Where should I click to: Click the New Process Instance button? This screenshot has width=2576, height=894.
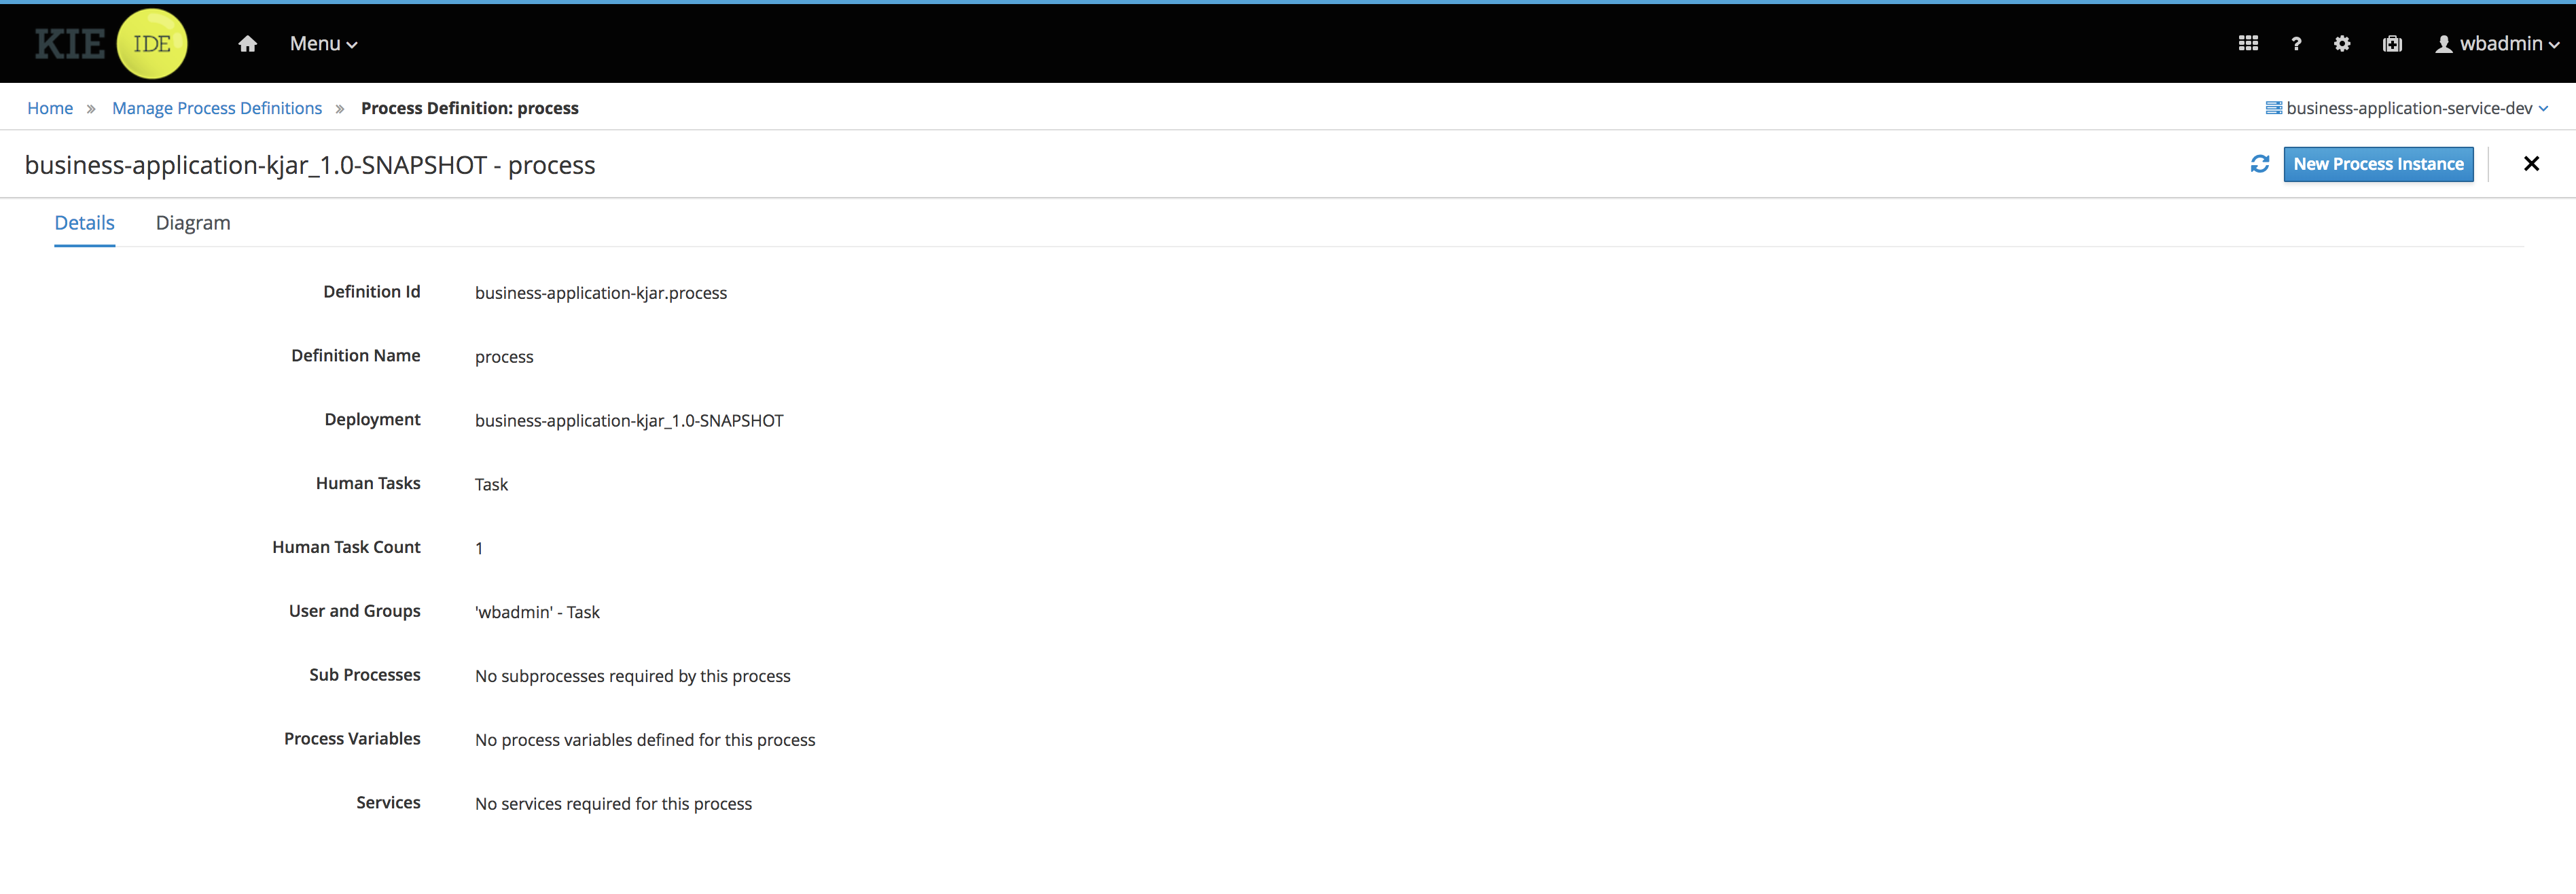pyautogui.click(x=2380, y=162)
